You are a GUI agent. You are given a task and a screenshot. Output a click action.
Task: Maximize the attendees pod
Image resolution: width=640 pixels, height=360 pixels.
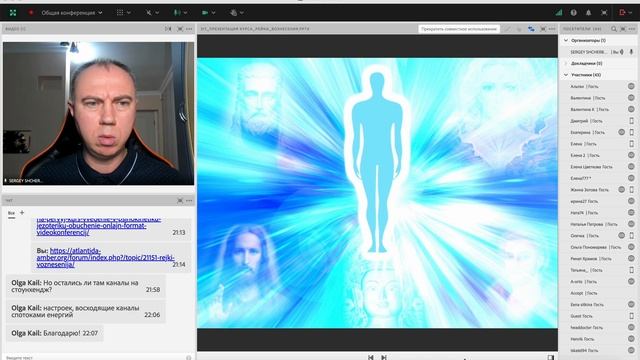point(623,29)
